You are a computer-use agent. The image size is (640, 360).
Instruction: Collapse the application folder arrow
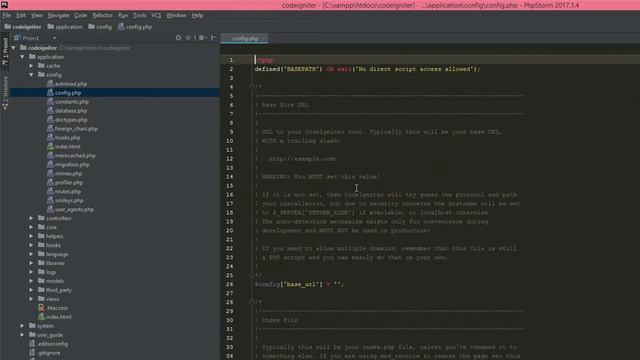22,57
